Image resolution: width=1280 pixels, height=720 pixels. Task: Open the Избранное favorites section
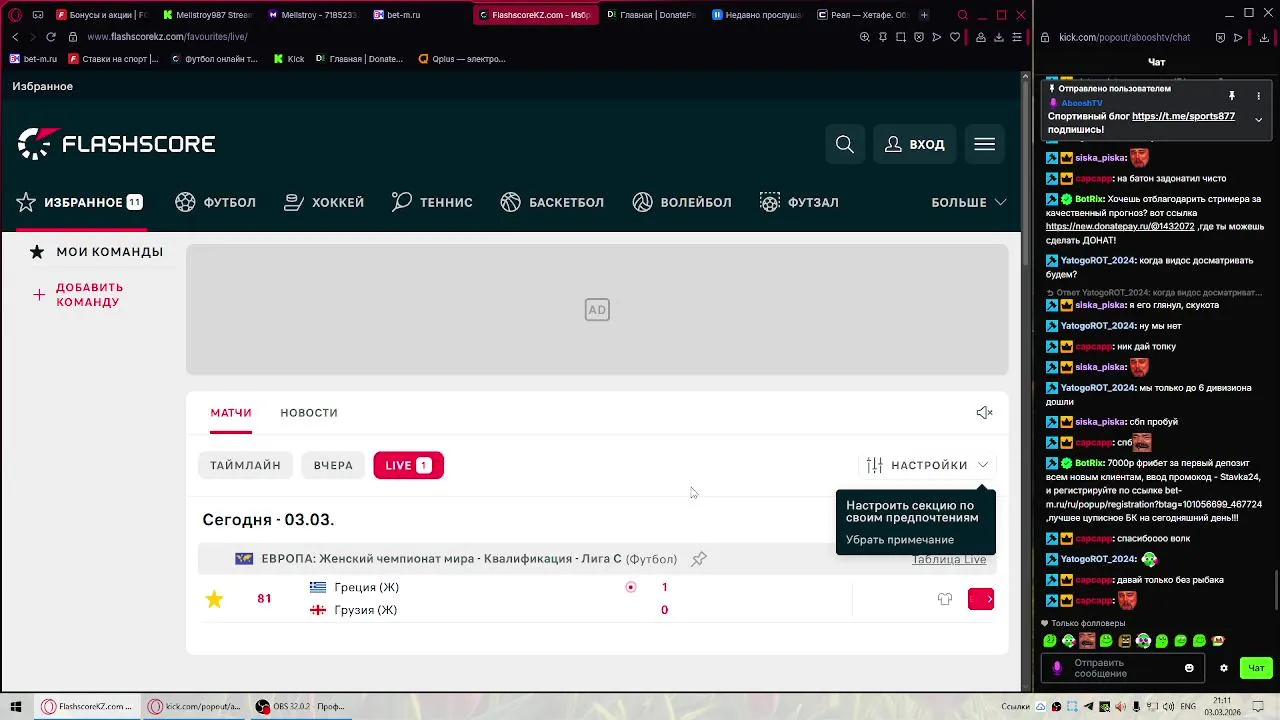tap(79, 202)
